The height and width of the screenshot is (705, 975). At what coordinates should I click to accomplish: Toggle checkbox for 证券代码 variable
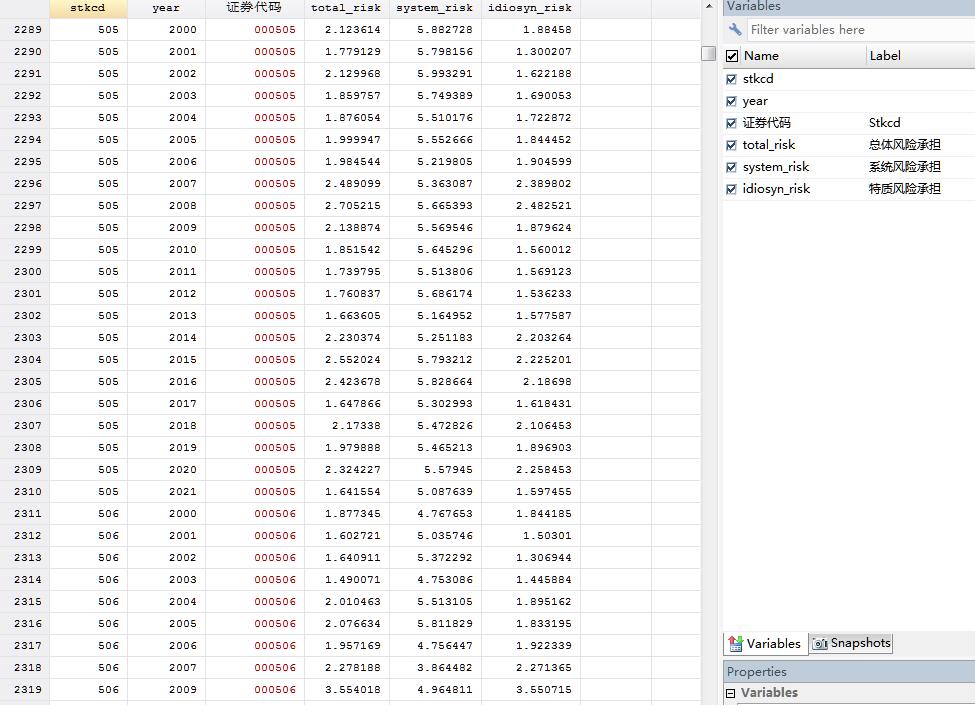(x=731, y=123)
